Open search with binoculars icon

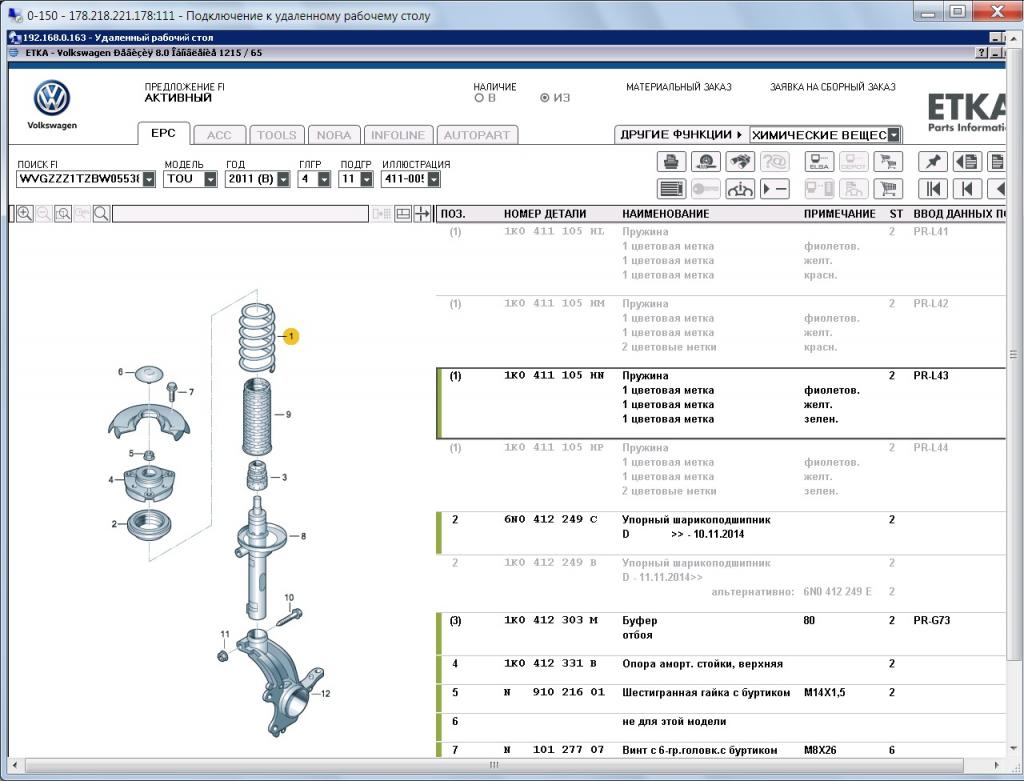740,161
